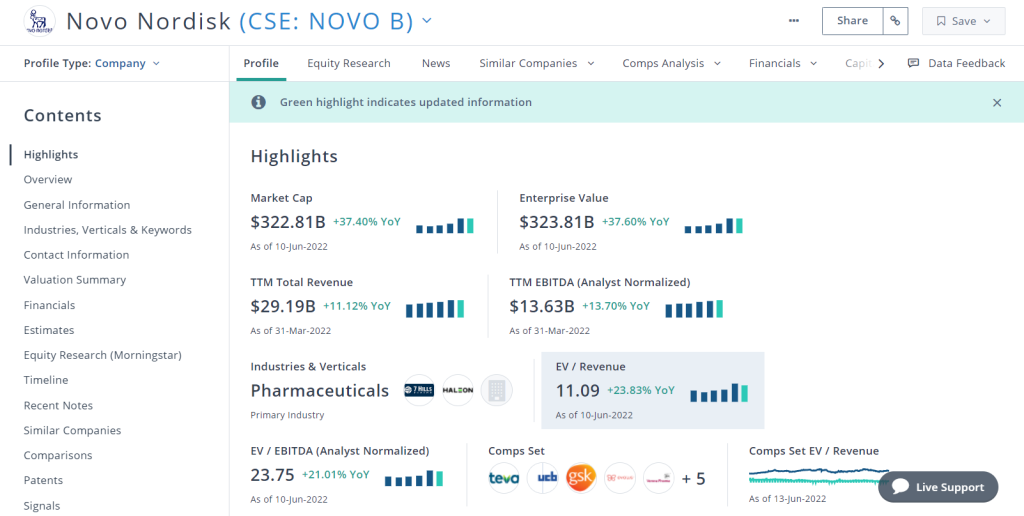Open the fourth comps logo after GSK
The height and width of the screenshot is (516, 1024).
(620, 478)
